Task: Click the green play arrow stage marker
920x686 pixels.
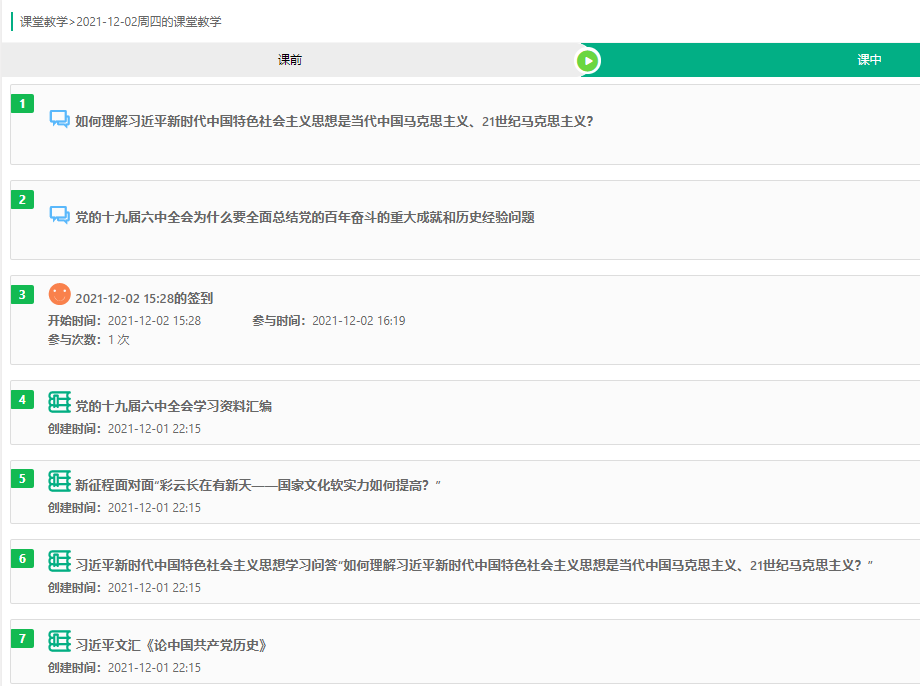Action: tap(588, 61)
